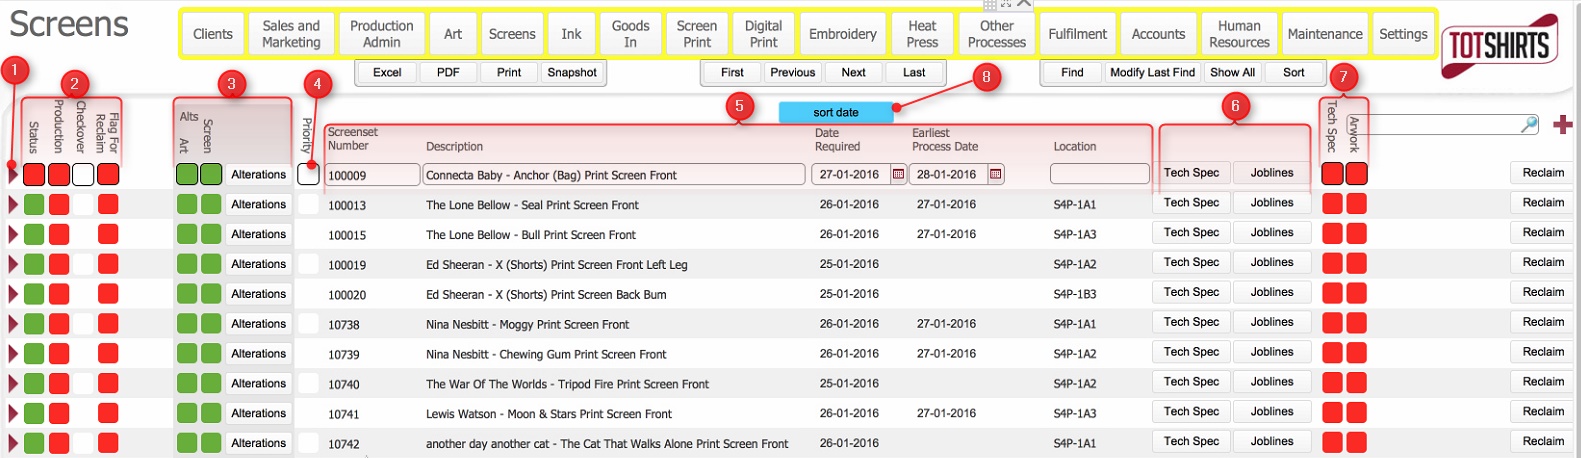
Task: Open the Screen Print tab
Action: pyautogui.click(x=697, y=34)
